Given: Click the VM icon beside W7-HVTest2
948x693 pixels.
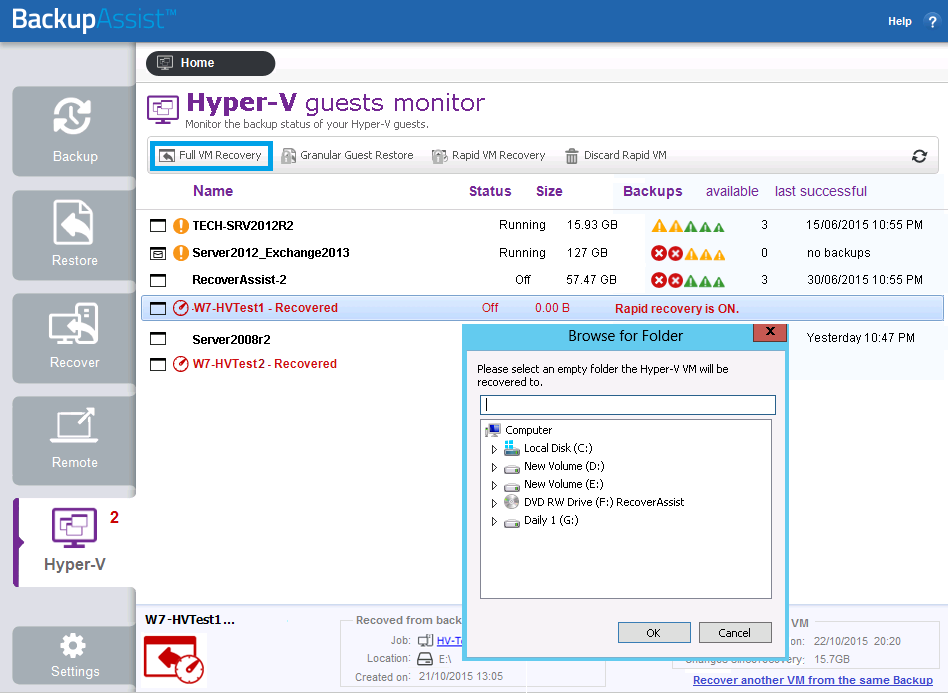Looking at the screenshot, I should (x=158, y=365).
